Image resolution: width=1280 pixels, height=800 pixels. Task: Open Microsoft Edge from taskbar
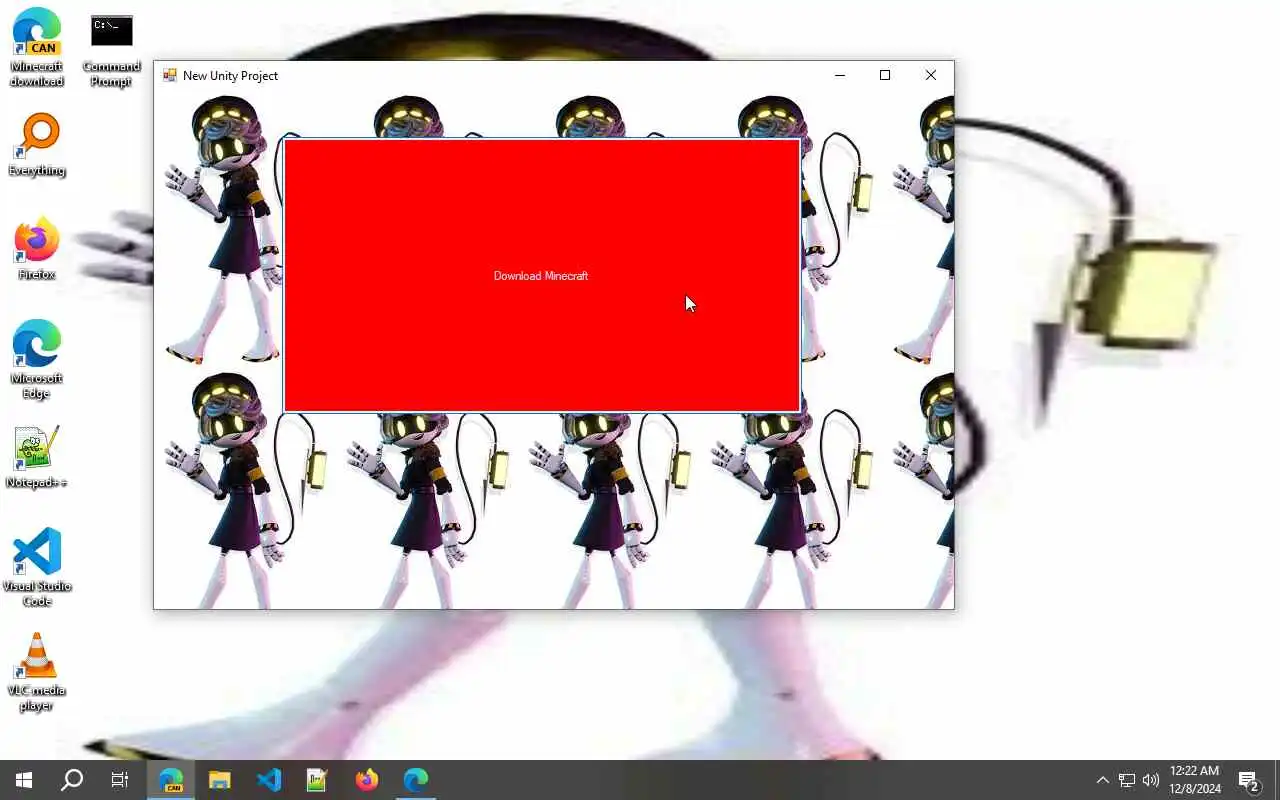(x=416, y=780)
